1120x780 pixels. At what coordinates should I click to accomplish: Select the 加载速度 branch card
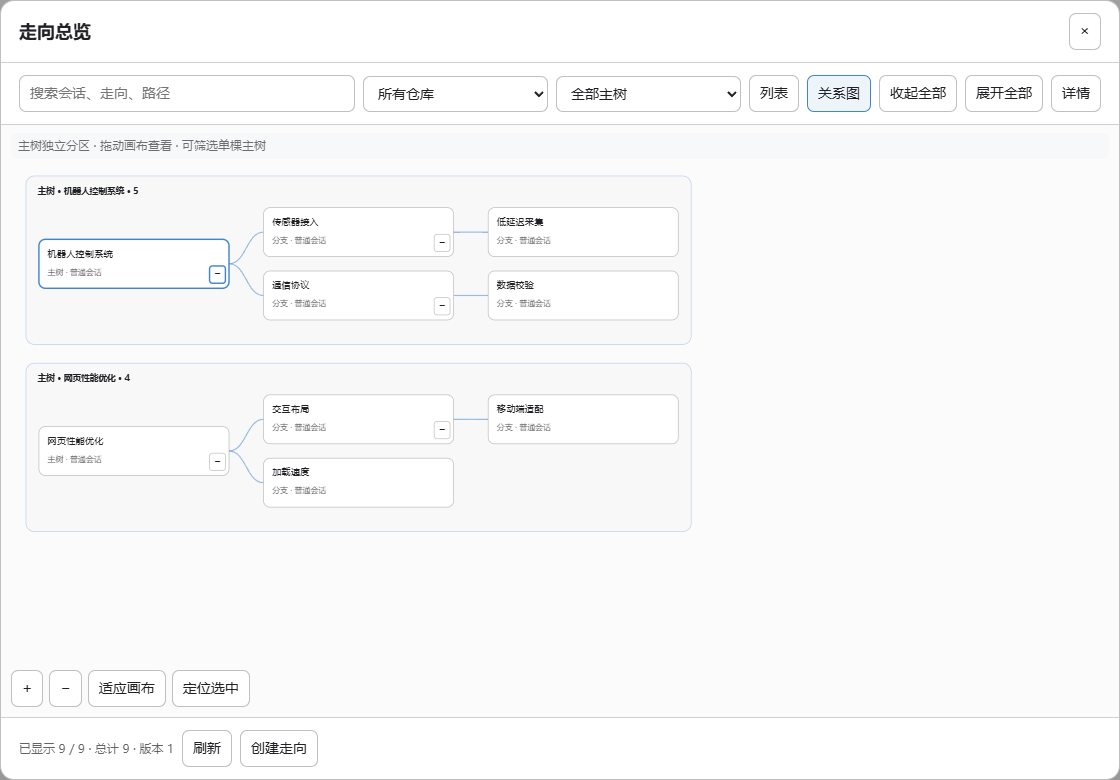[x=359, y=483]
